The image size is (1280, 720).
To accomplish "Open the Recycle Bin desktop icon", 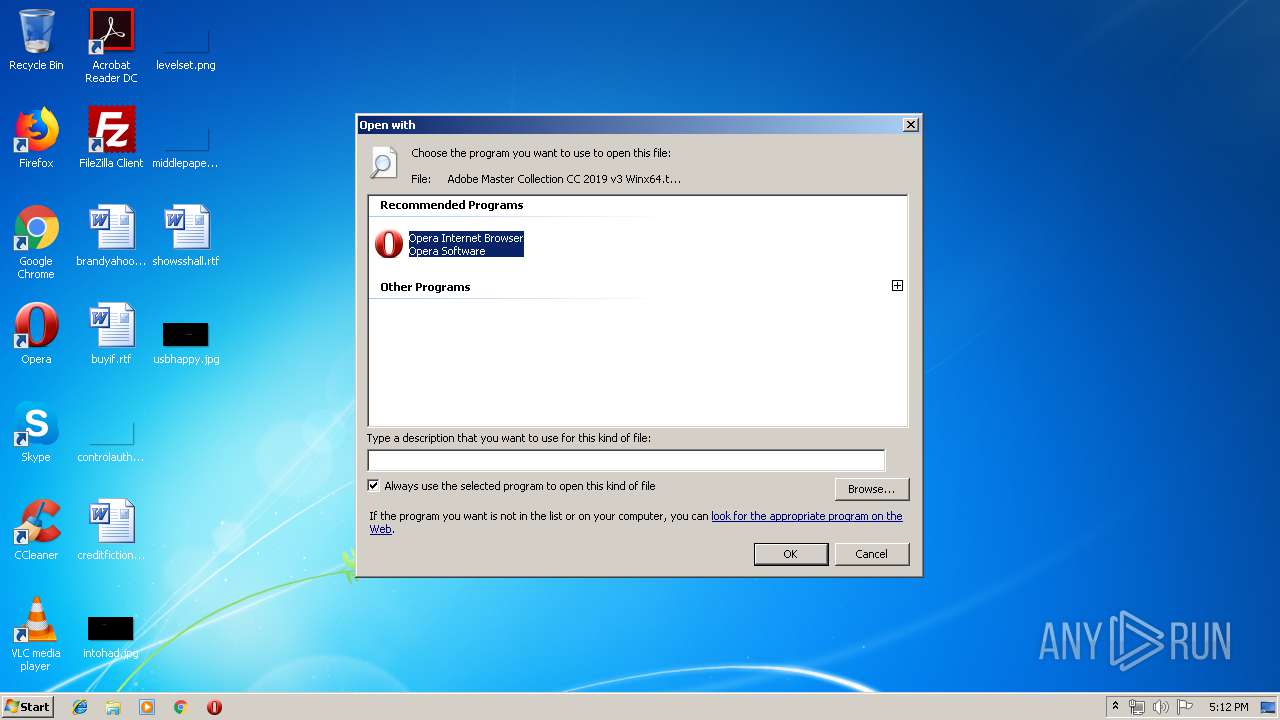I will click(36, 40).
